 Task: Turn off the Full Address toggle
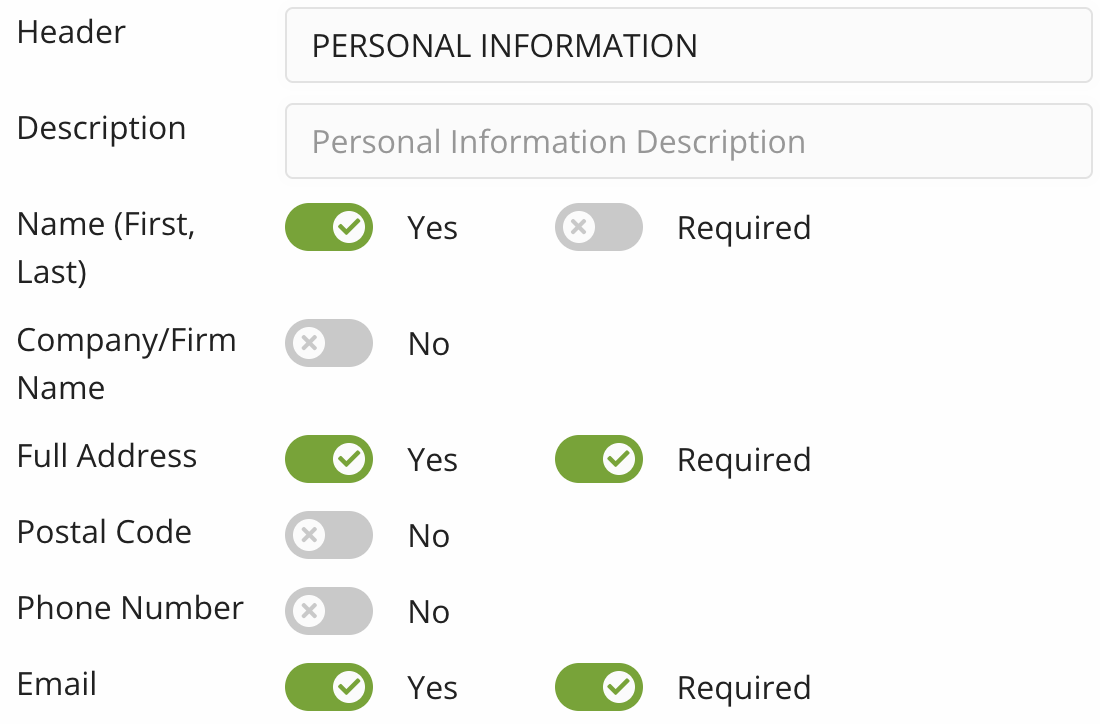(x=329, y=459)
